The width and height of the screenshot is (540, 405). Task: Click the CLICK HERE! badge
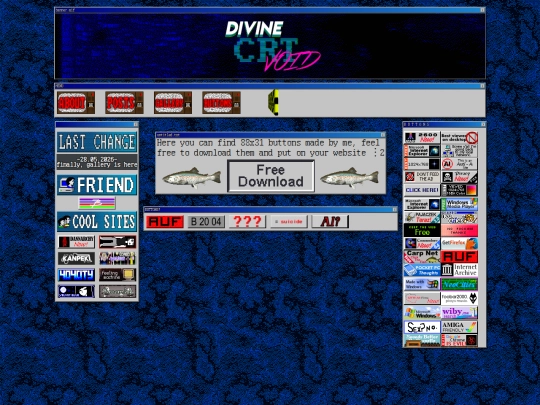point(422,190)
